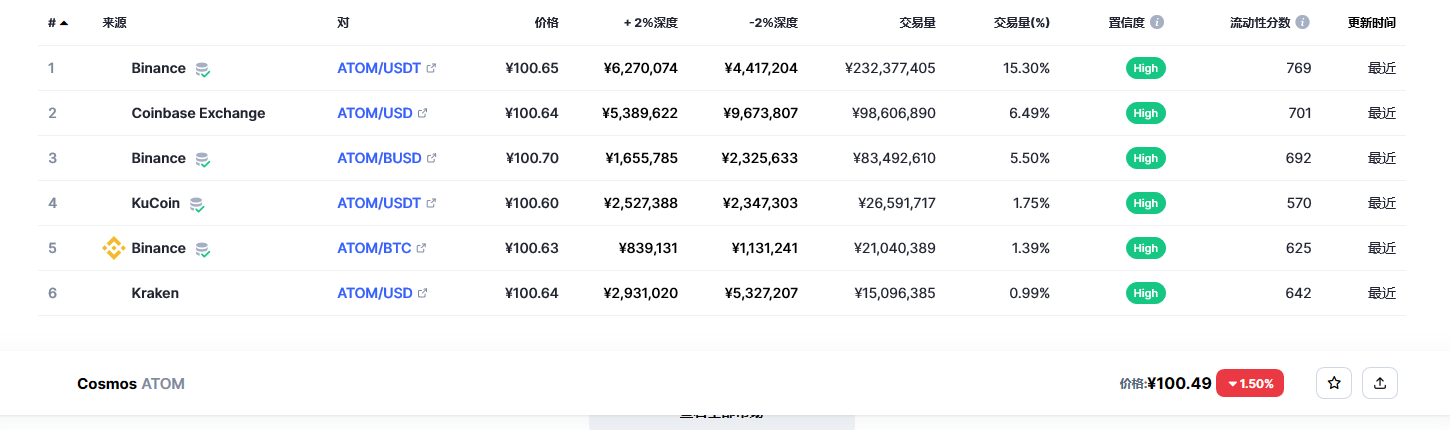Click the verified reserves icon in Binance ATOM/BUSD row
This screenshot has width=1450, height=430.
[203, 159]
